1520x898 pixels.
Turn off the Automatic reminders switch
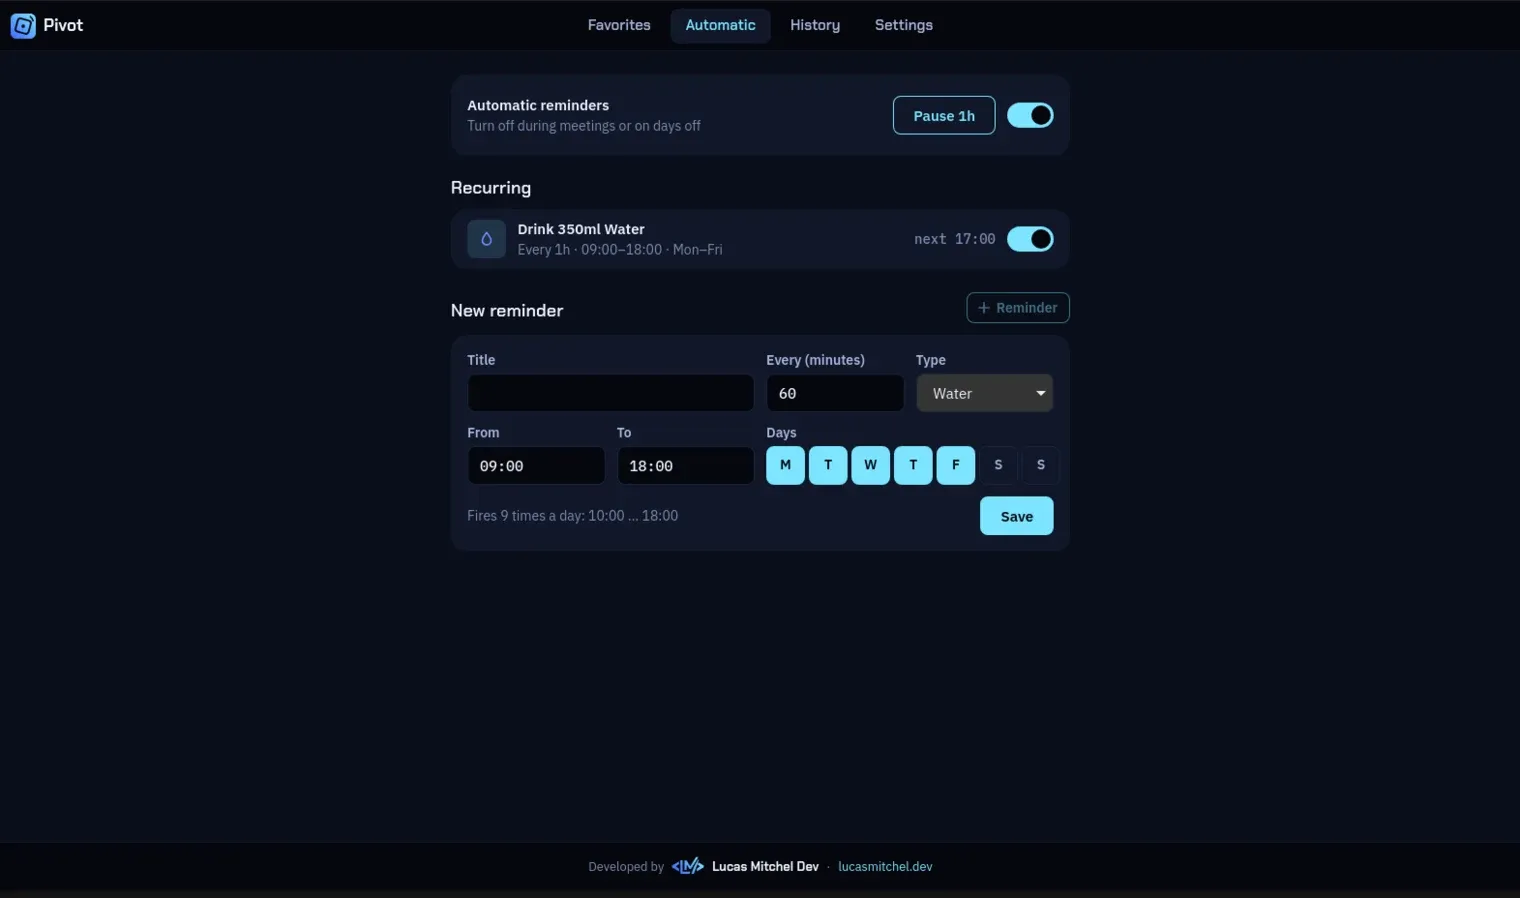[x=1030, y=115]
